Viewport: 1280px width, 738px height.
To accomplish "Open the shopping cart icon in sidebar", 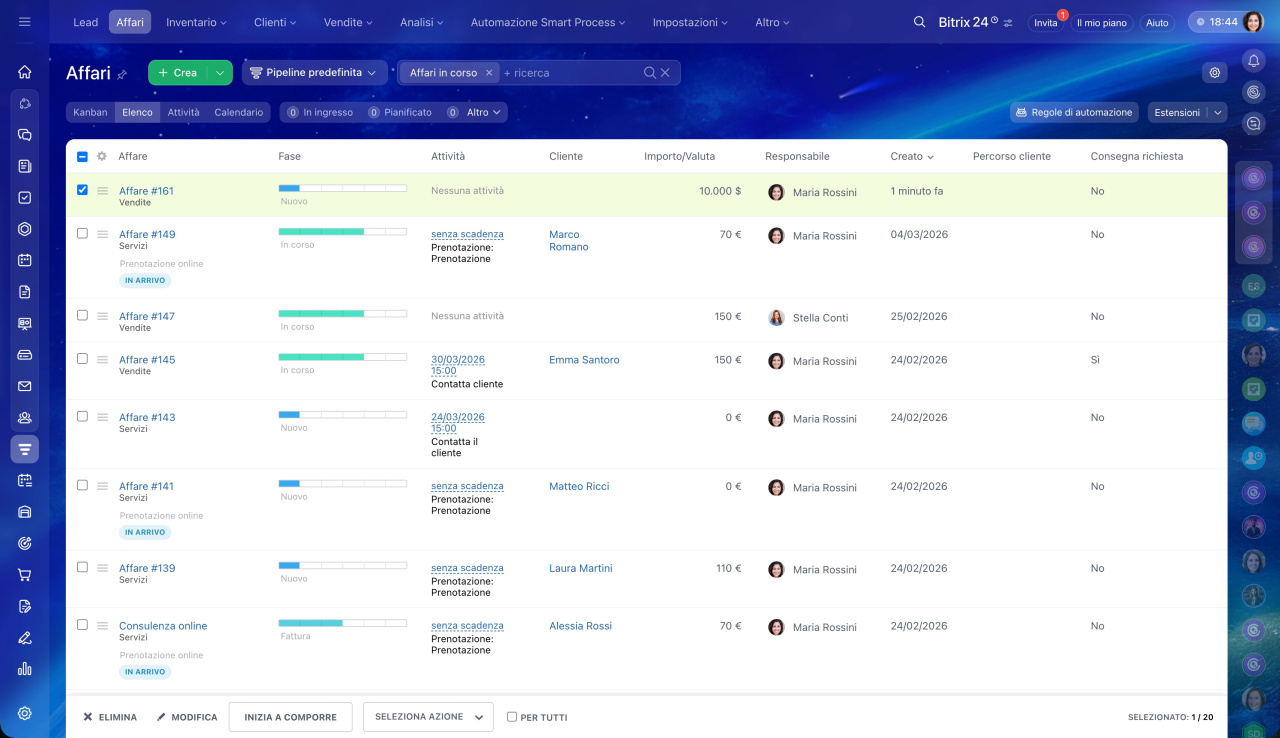I will [25, 575].
